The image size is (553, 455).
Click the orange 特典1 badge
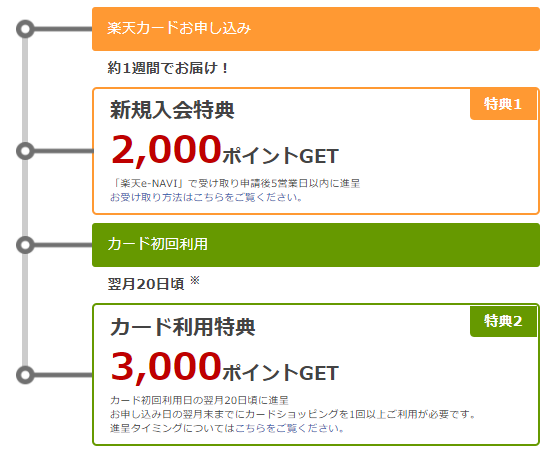[x=503, y=104]
